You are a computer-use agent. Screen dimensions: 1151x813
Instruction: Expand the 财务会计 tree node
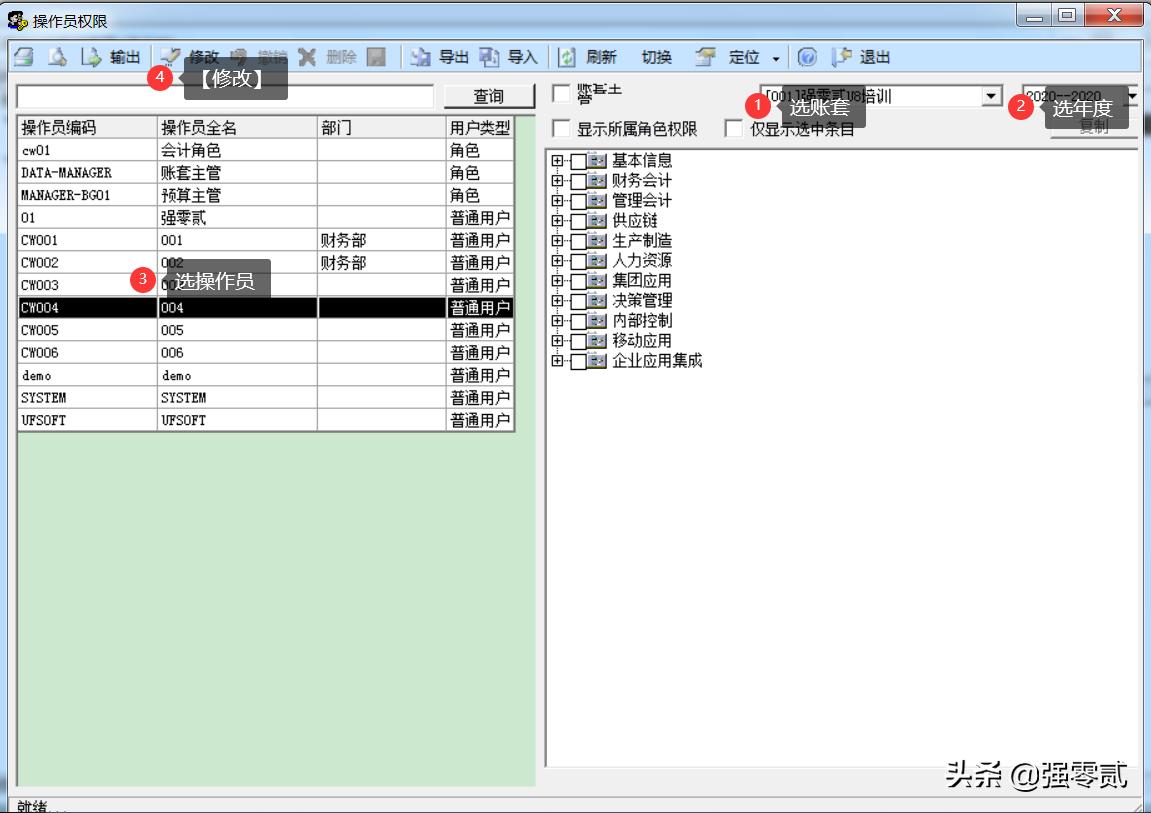(559, 180)
